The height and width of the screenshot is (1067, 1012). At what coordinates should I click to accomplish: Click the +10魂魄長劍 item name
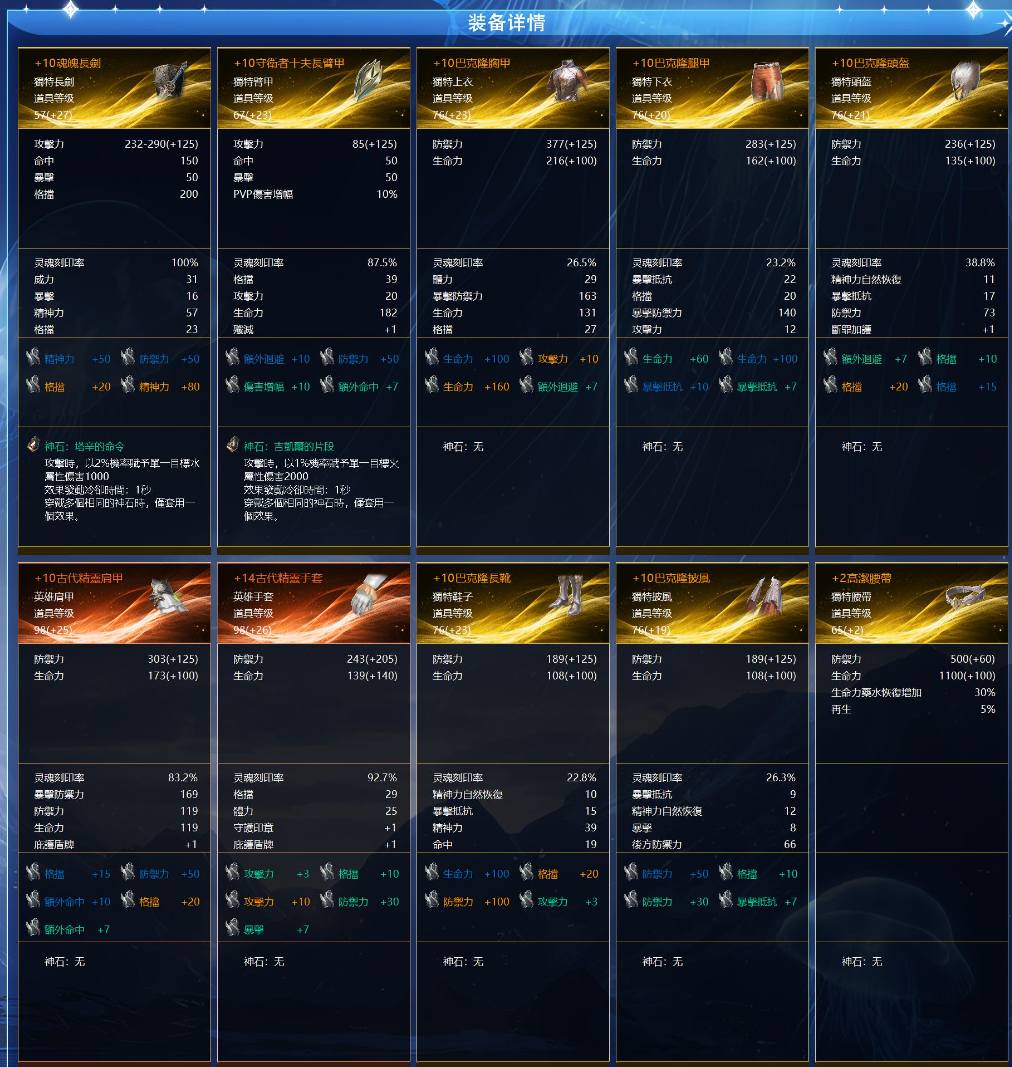coord(67,63)
